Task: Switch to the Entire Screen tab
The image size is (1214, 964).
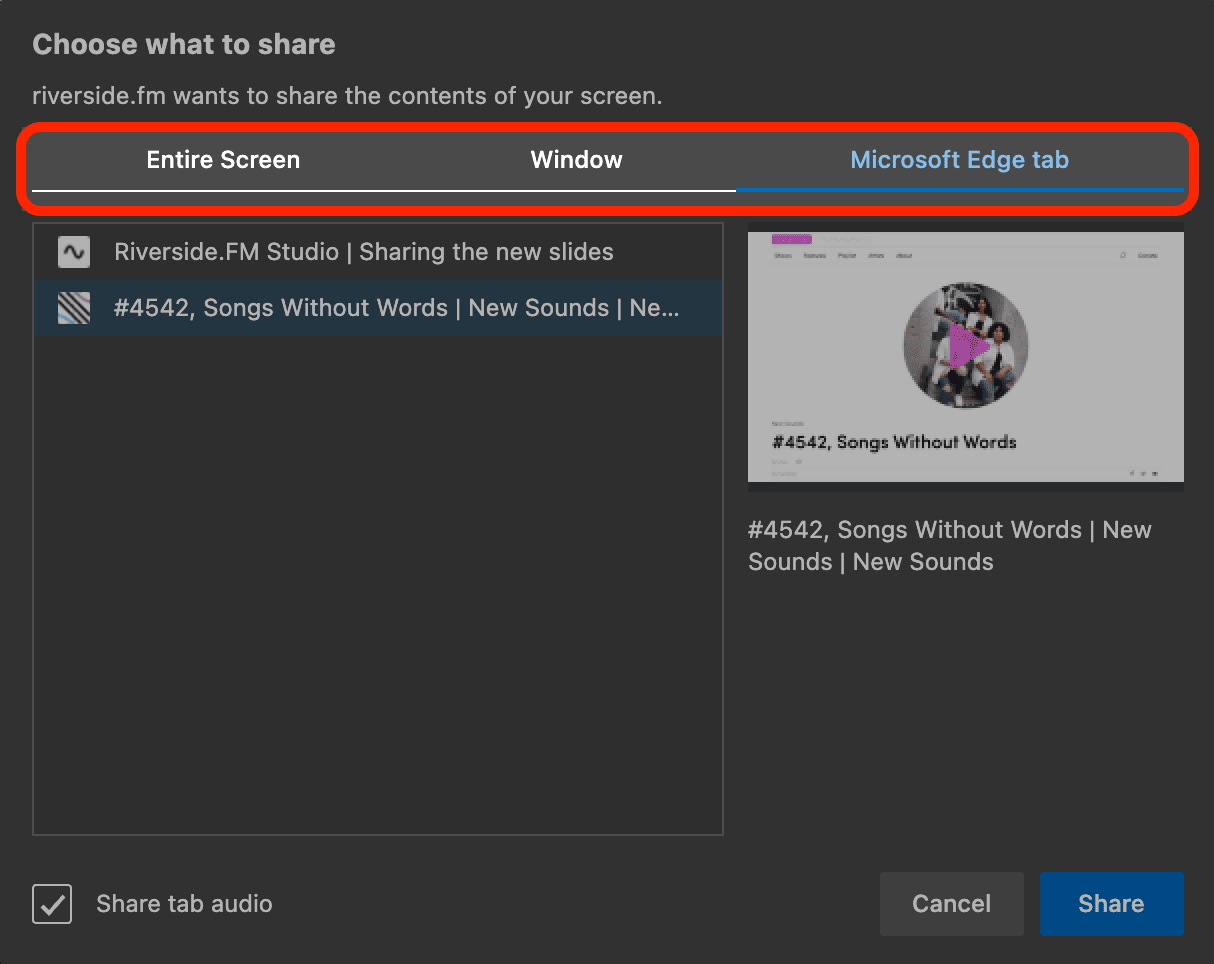Action: click(223, 160)
